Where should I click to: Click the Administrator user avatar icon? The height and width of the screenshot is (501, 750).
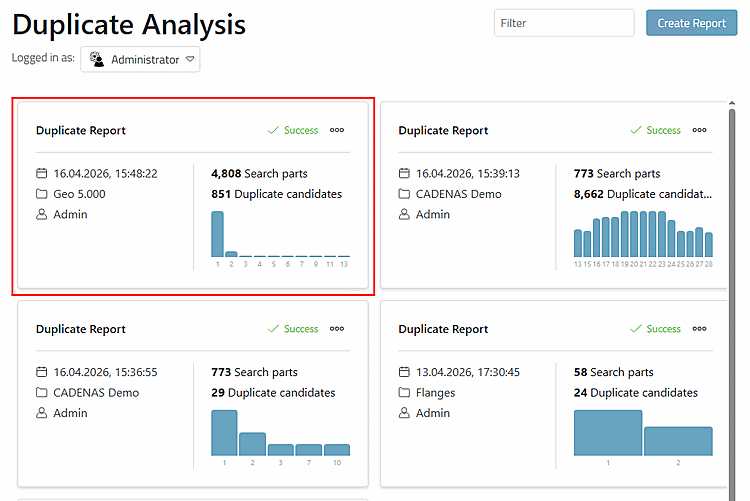click(97, 59)
